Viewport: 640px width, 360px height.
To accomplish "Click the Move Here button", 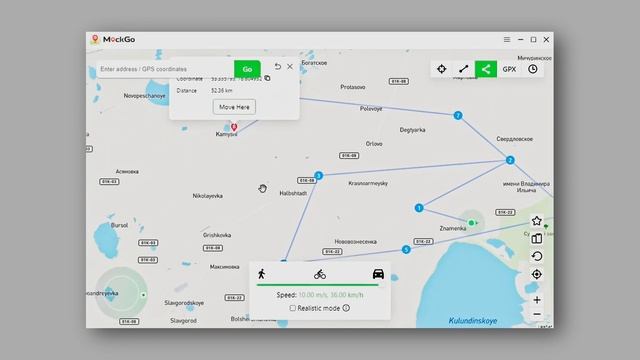I will click(x=234, y=107).
